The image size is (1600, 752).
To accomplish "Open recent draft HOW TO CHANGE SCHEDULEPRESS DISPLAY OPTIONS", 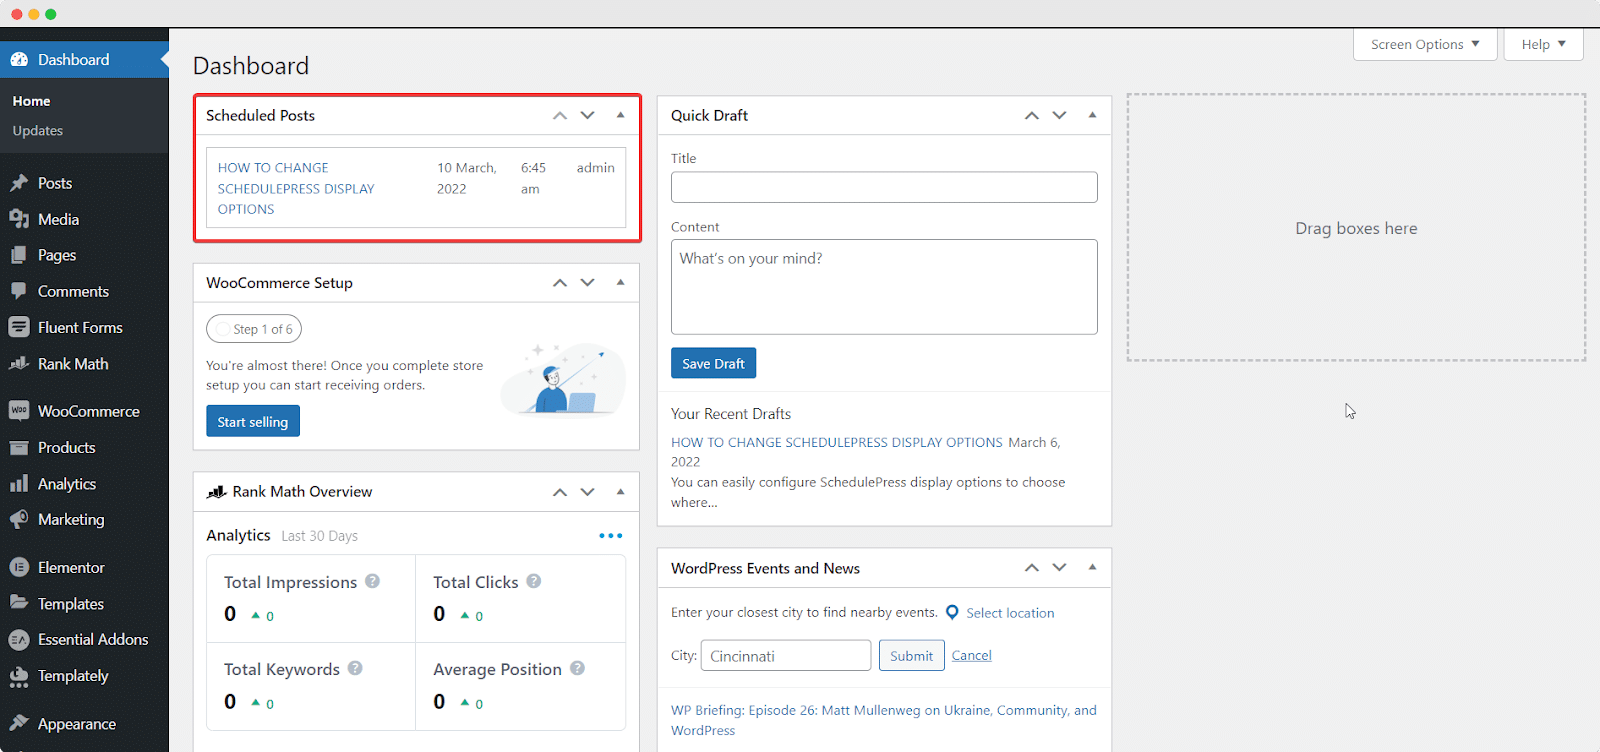I will click(836, 442).
